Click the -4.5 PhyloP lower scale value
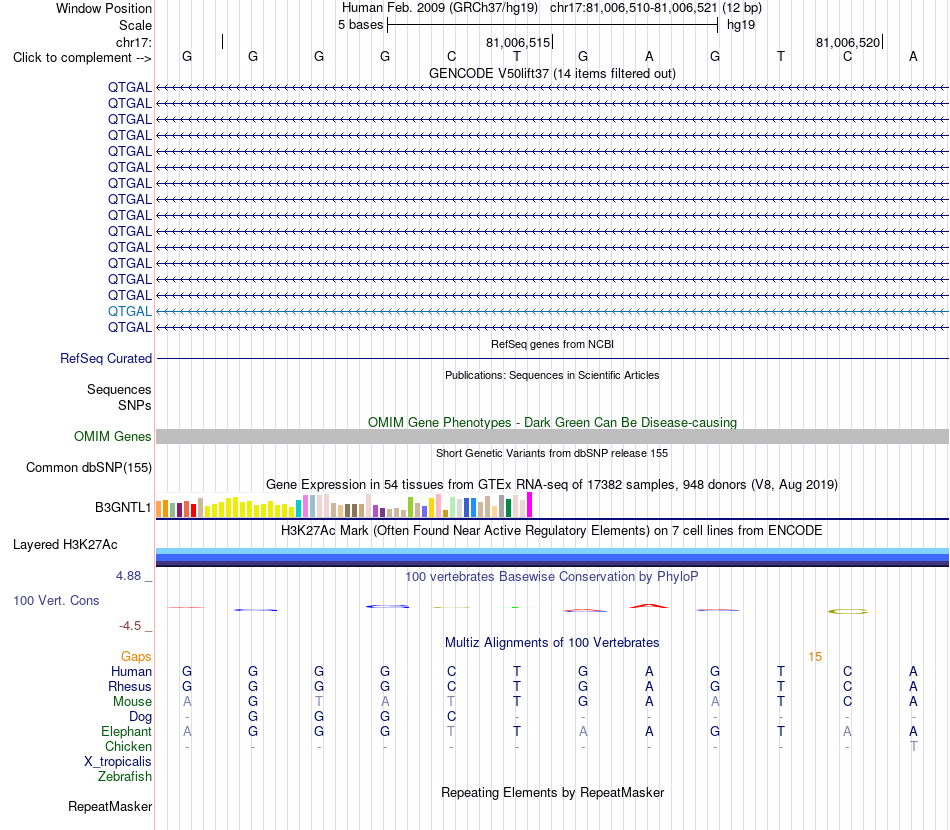This screenshot has height=830, width=950. coord(130,626)
